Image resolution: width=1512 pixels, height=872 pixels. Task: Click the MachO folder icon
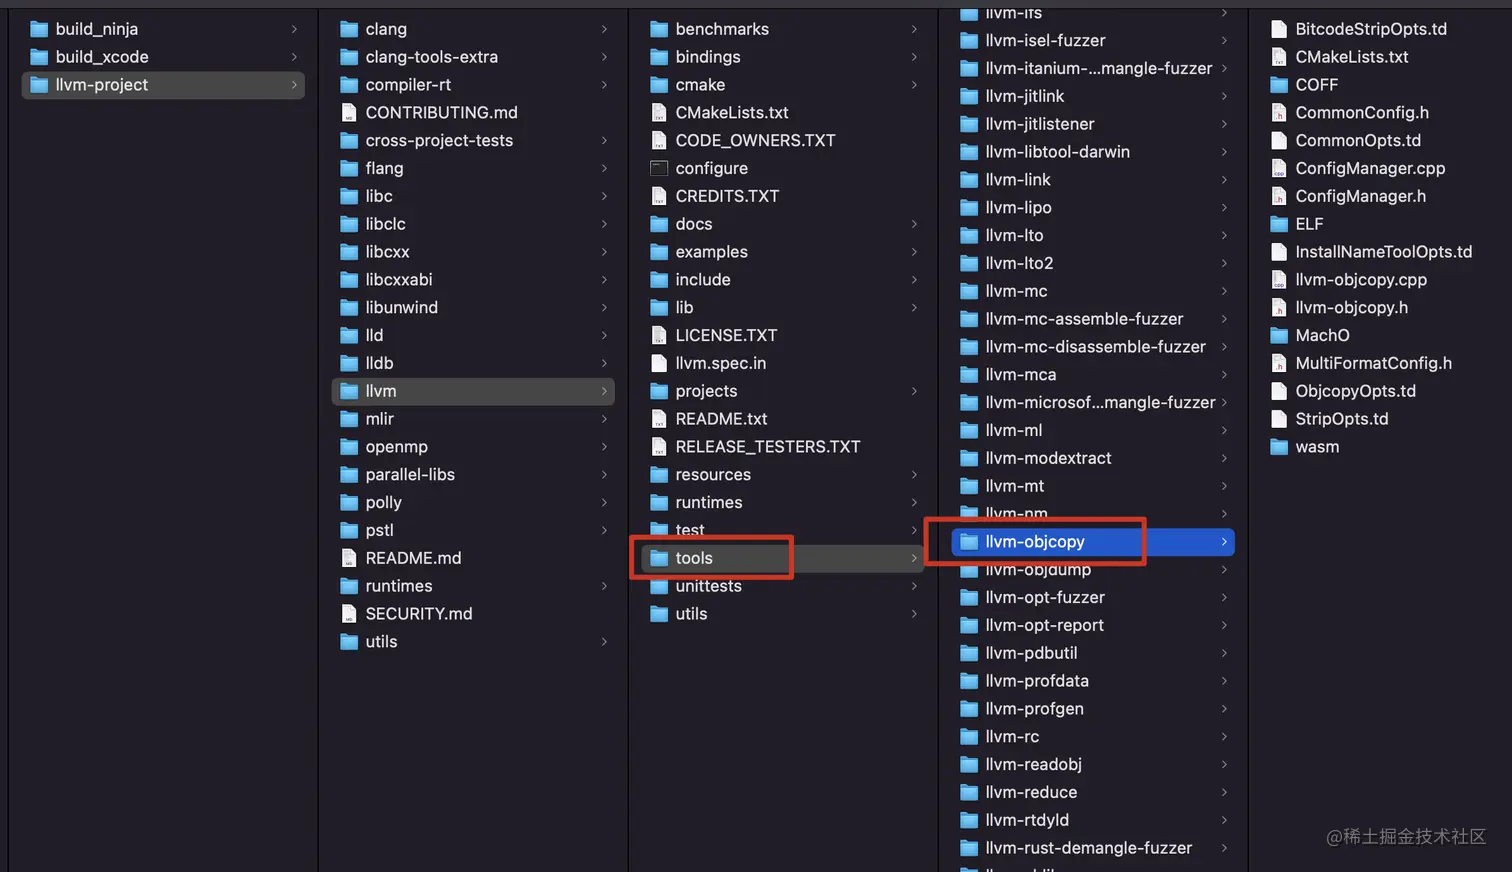tap(1279, 335)
